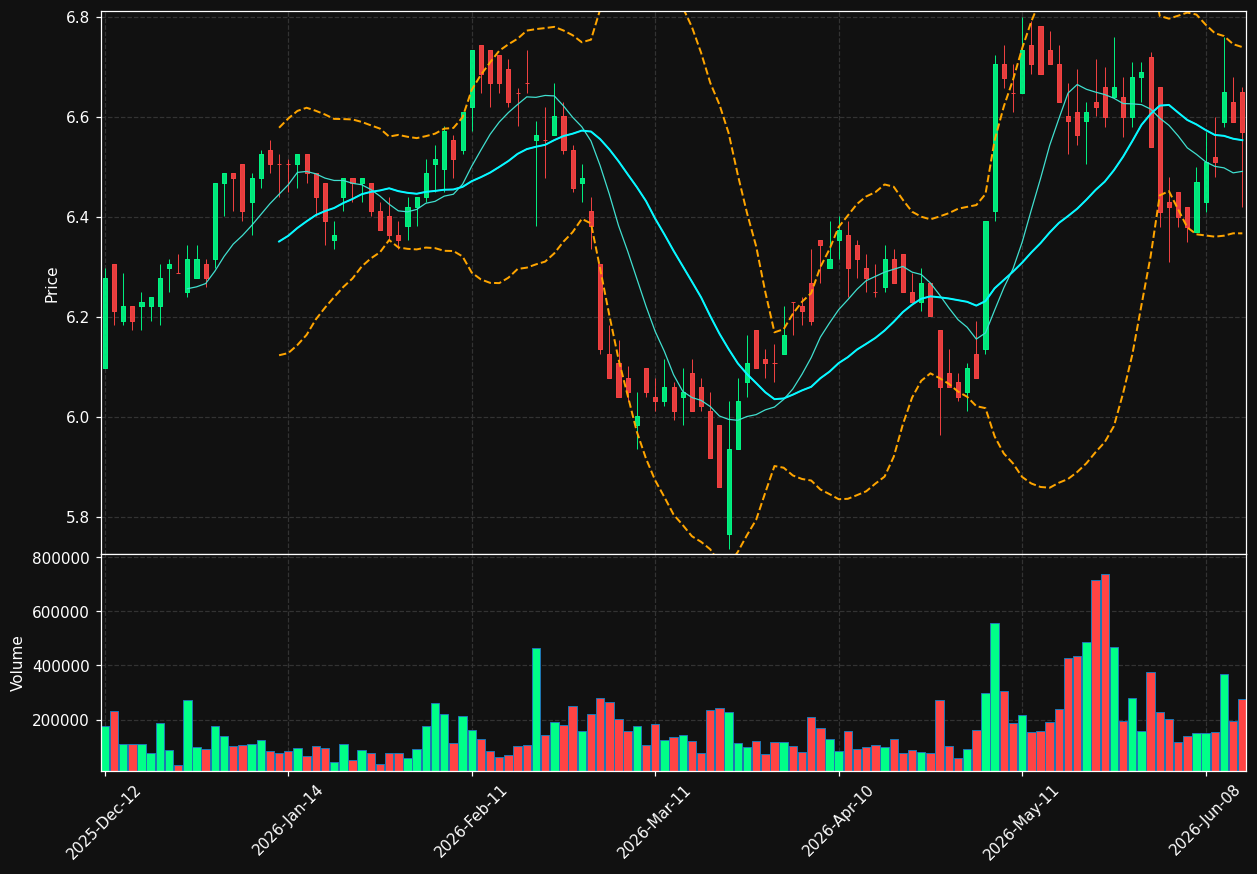Click the 800000 volume axis value

(61, 558)
